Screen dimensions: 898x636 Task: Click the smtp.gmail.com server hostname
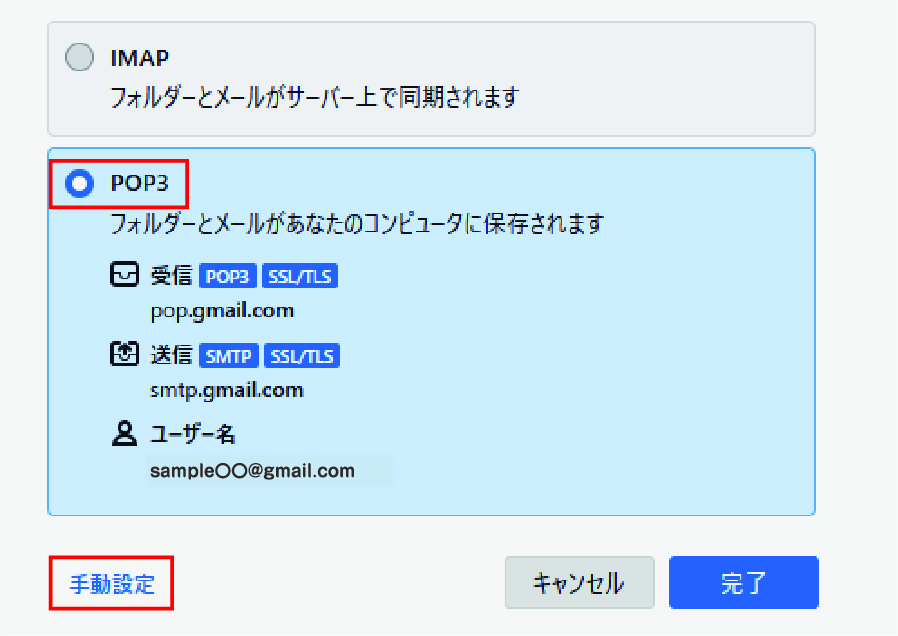(x=226, y=389)
